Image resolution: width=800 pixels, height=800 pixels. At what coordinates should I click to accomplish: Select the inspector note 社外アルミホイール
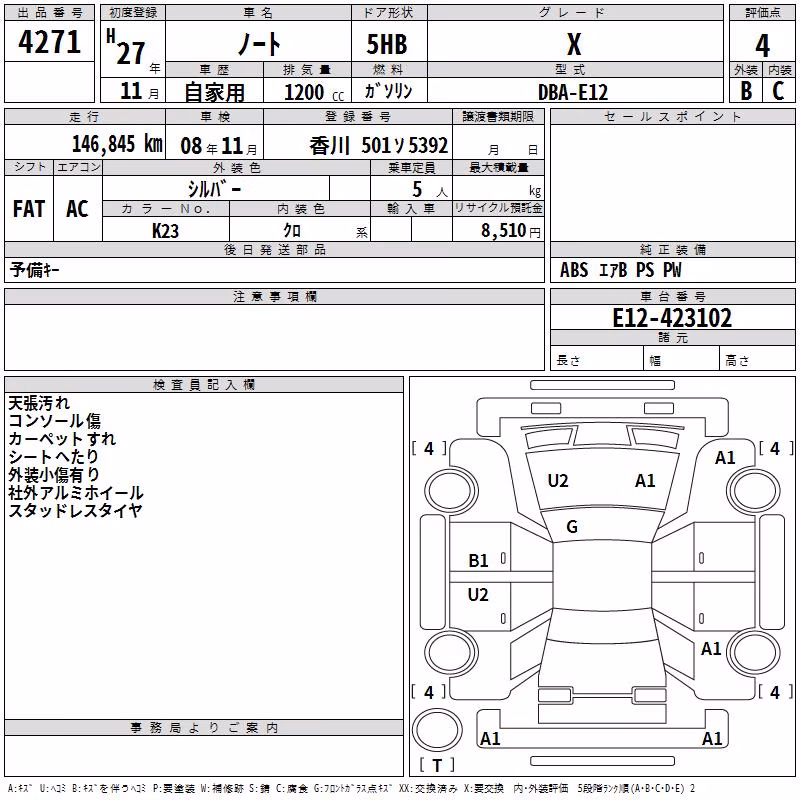click(76, 492)
